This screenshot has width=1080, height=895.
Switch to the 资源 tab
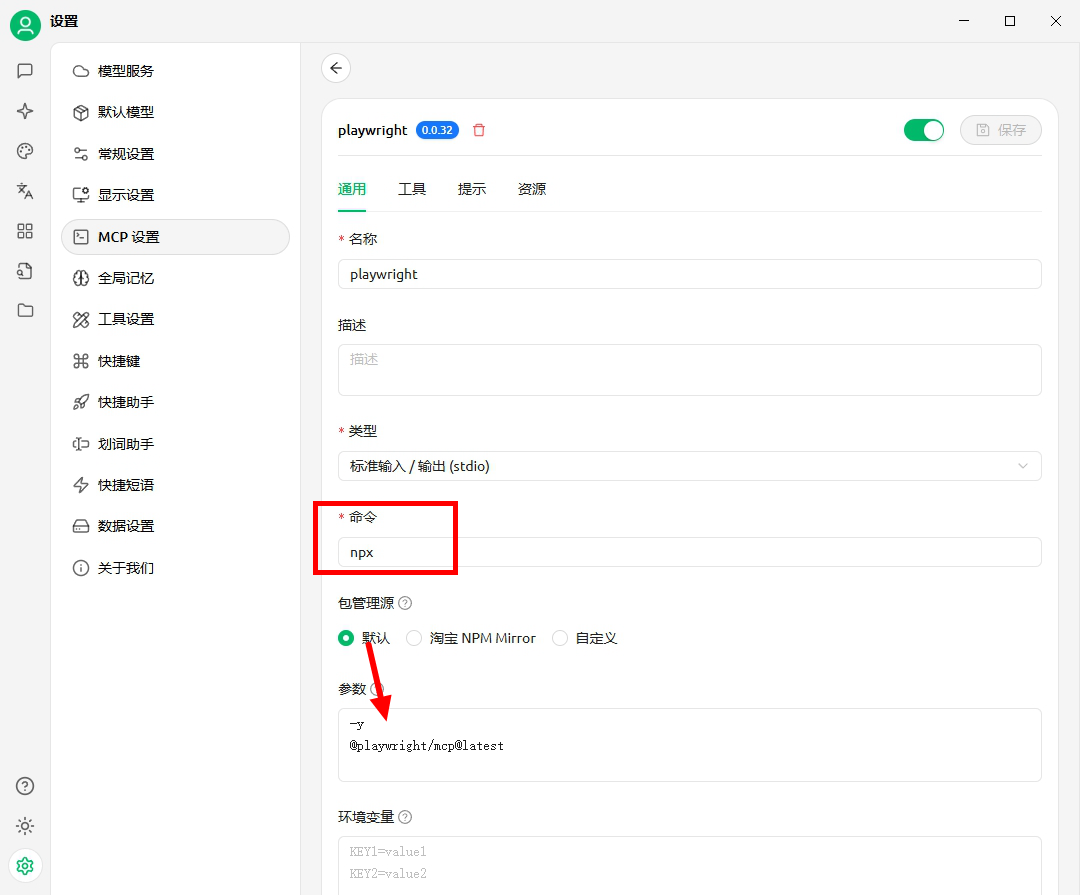coord(532,189)
